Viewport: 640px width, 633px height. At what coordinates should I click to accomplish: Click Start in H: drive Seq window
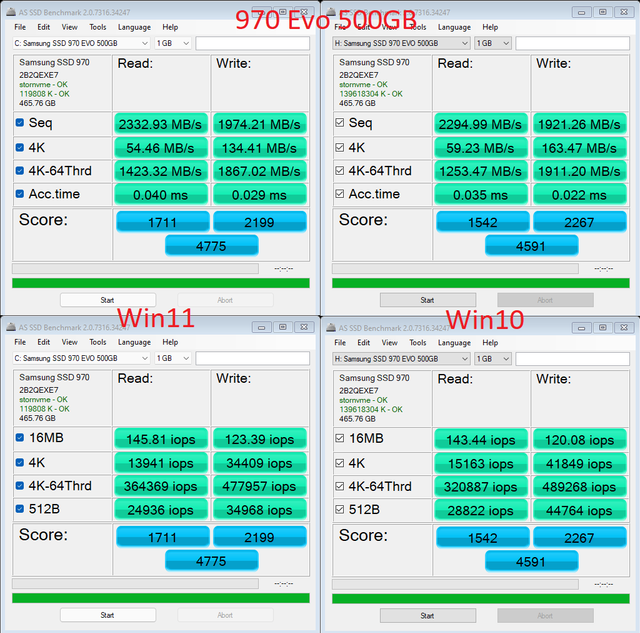click(428, 300)
